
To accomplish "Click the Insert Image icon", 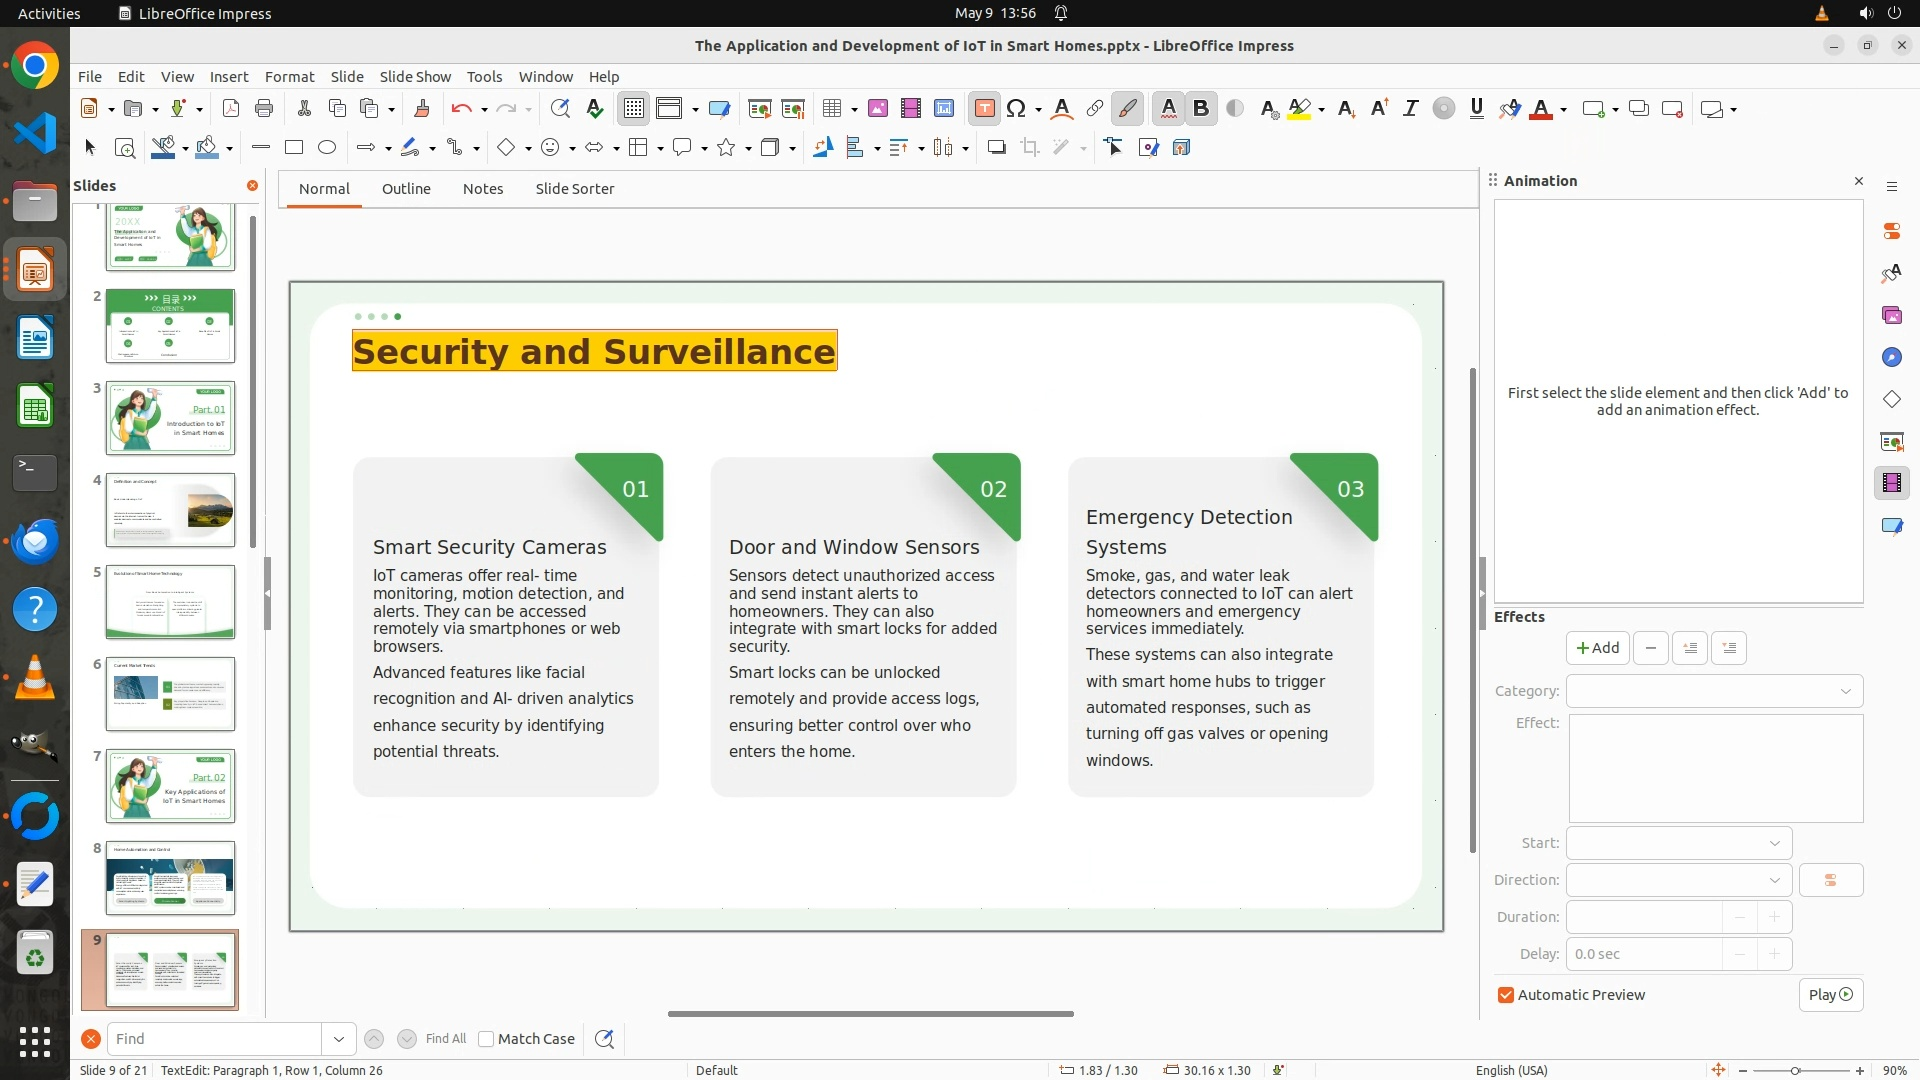I will click(x=877, y=109).
